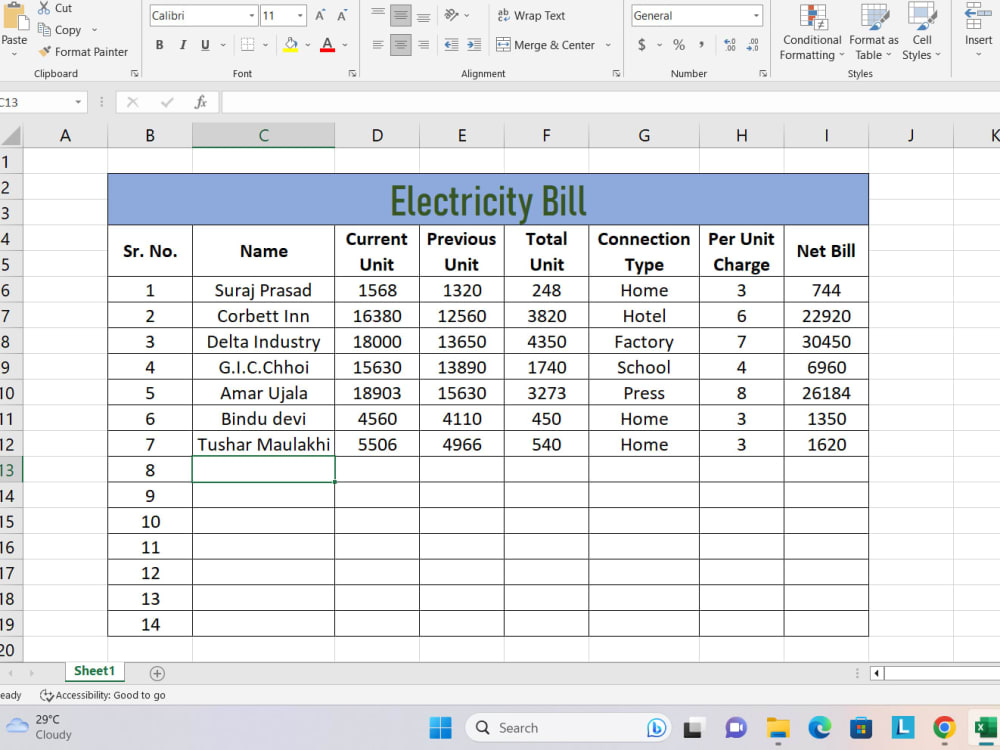Click Decrease Font Size icon

342,15
